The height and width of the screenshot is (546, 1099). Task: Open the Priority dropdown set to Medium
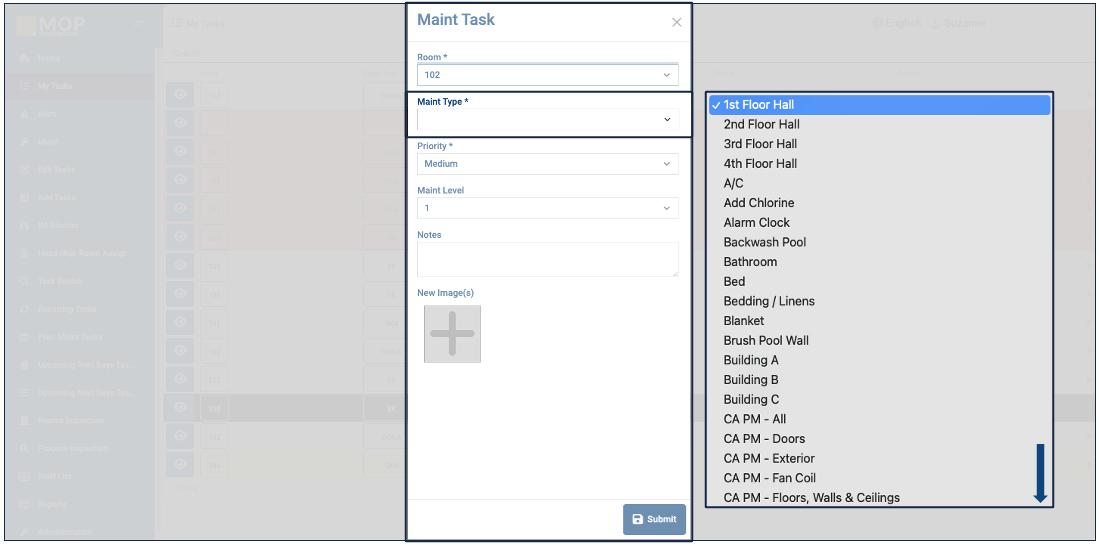tap(547, 164)
